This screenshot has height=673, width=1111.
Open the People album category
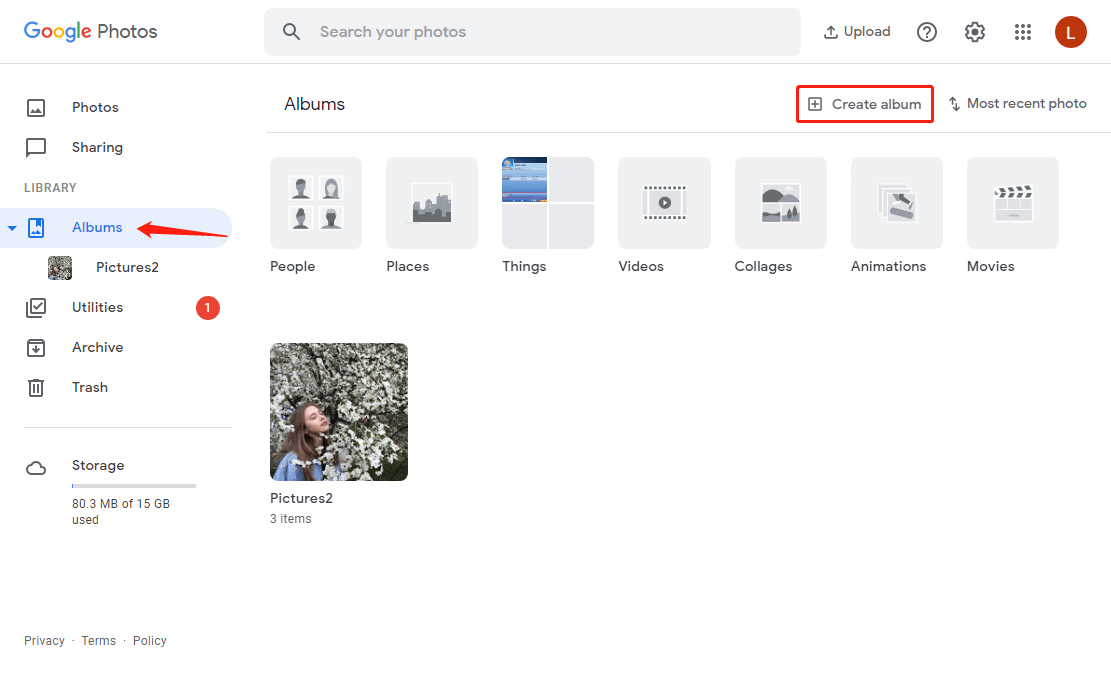316,203
